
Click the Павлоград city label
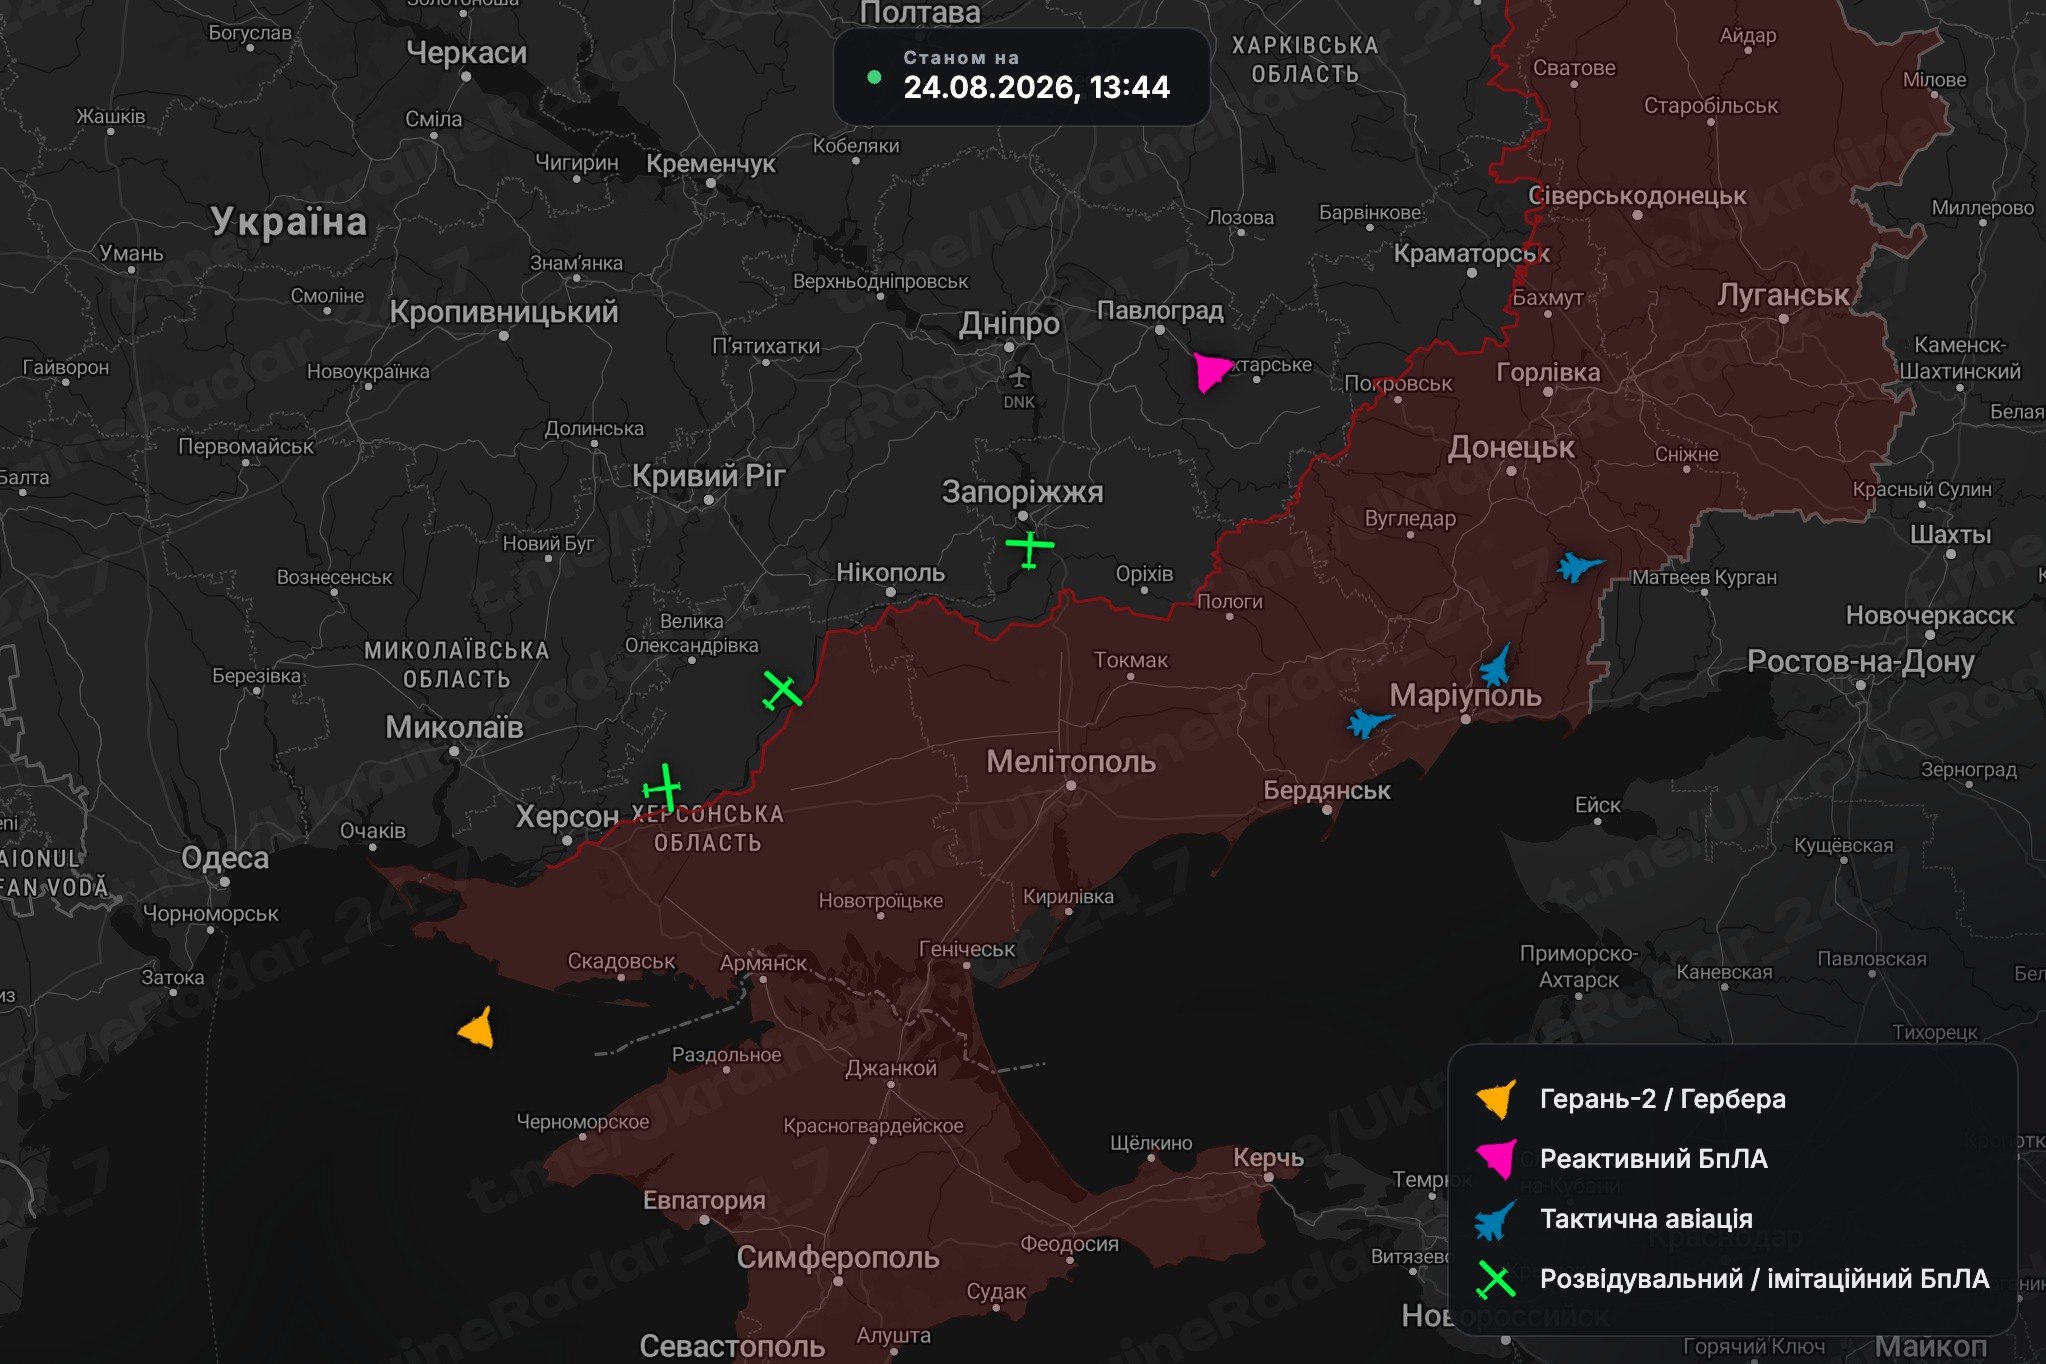click(1160, 310)
